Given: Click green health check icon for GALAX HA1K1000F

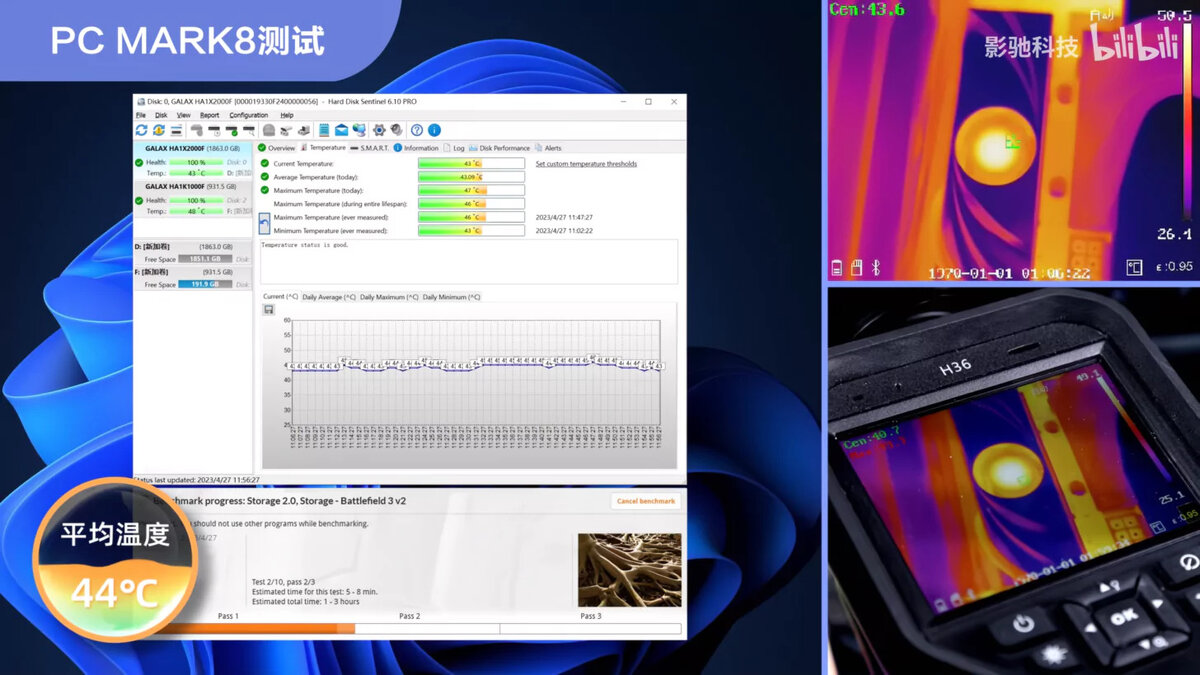Looking at the screenshot, I should [139, 200].
